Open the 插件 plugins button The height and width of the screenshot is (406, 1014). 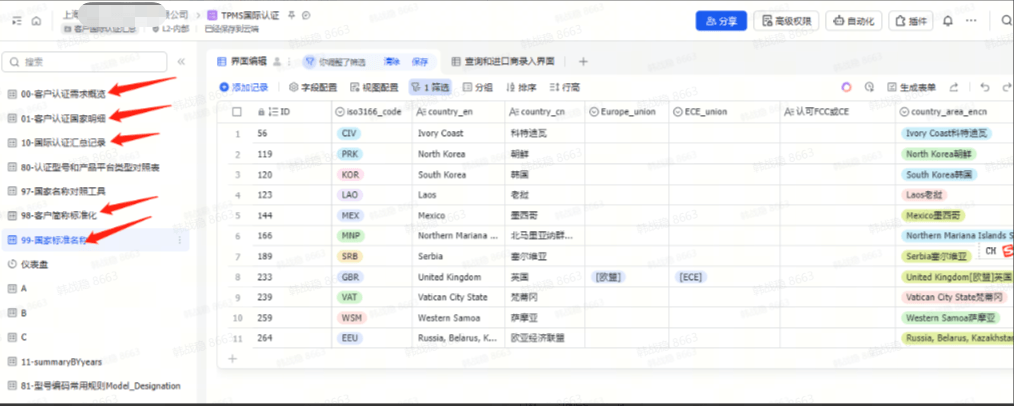pos(911,21)
